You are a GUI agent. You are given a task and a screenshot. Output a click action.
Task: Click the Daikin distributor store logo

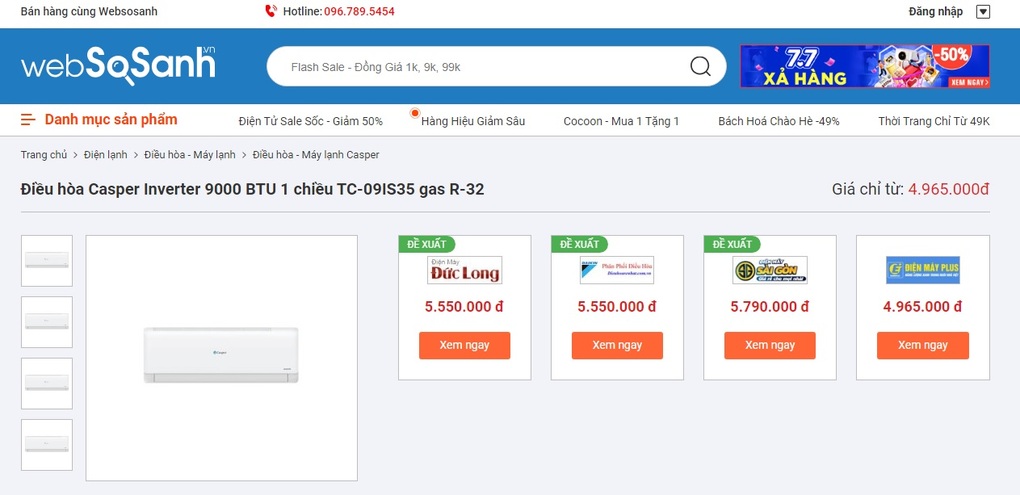tap(617, 270)
